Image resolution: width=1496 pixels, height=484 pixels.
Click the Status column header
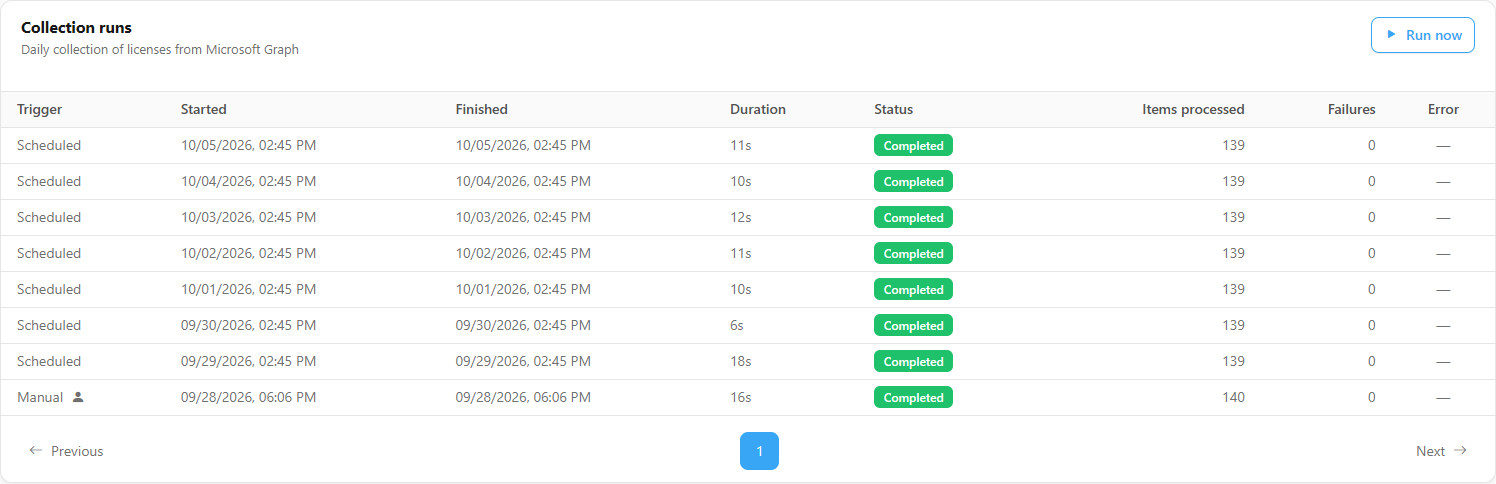click(x=893, y=110)
